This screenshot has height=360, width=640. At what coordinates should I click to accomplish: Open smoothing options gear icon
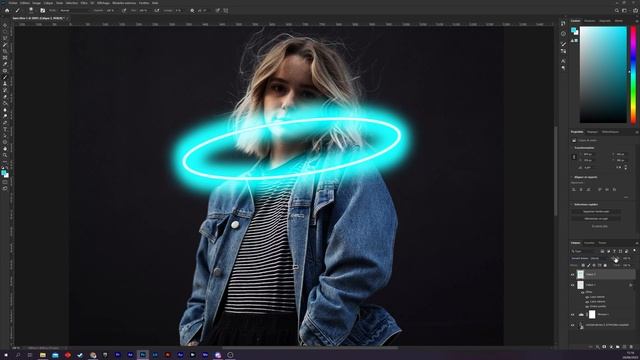(x=192, y=11)
